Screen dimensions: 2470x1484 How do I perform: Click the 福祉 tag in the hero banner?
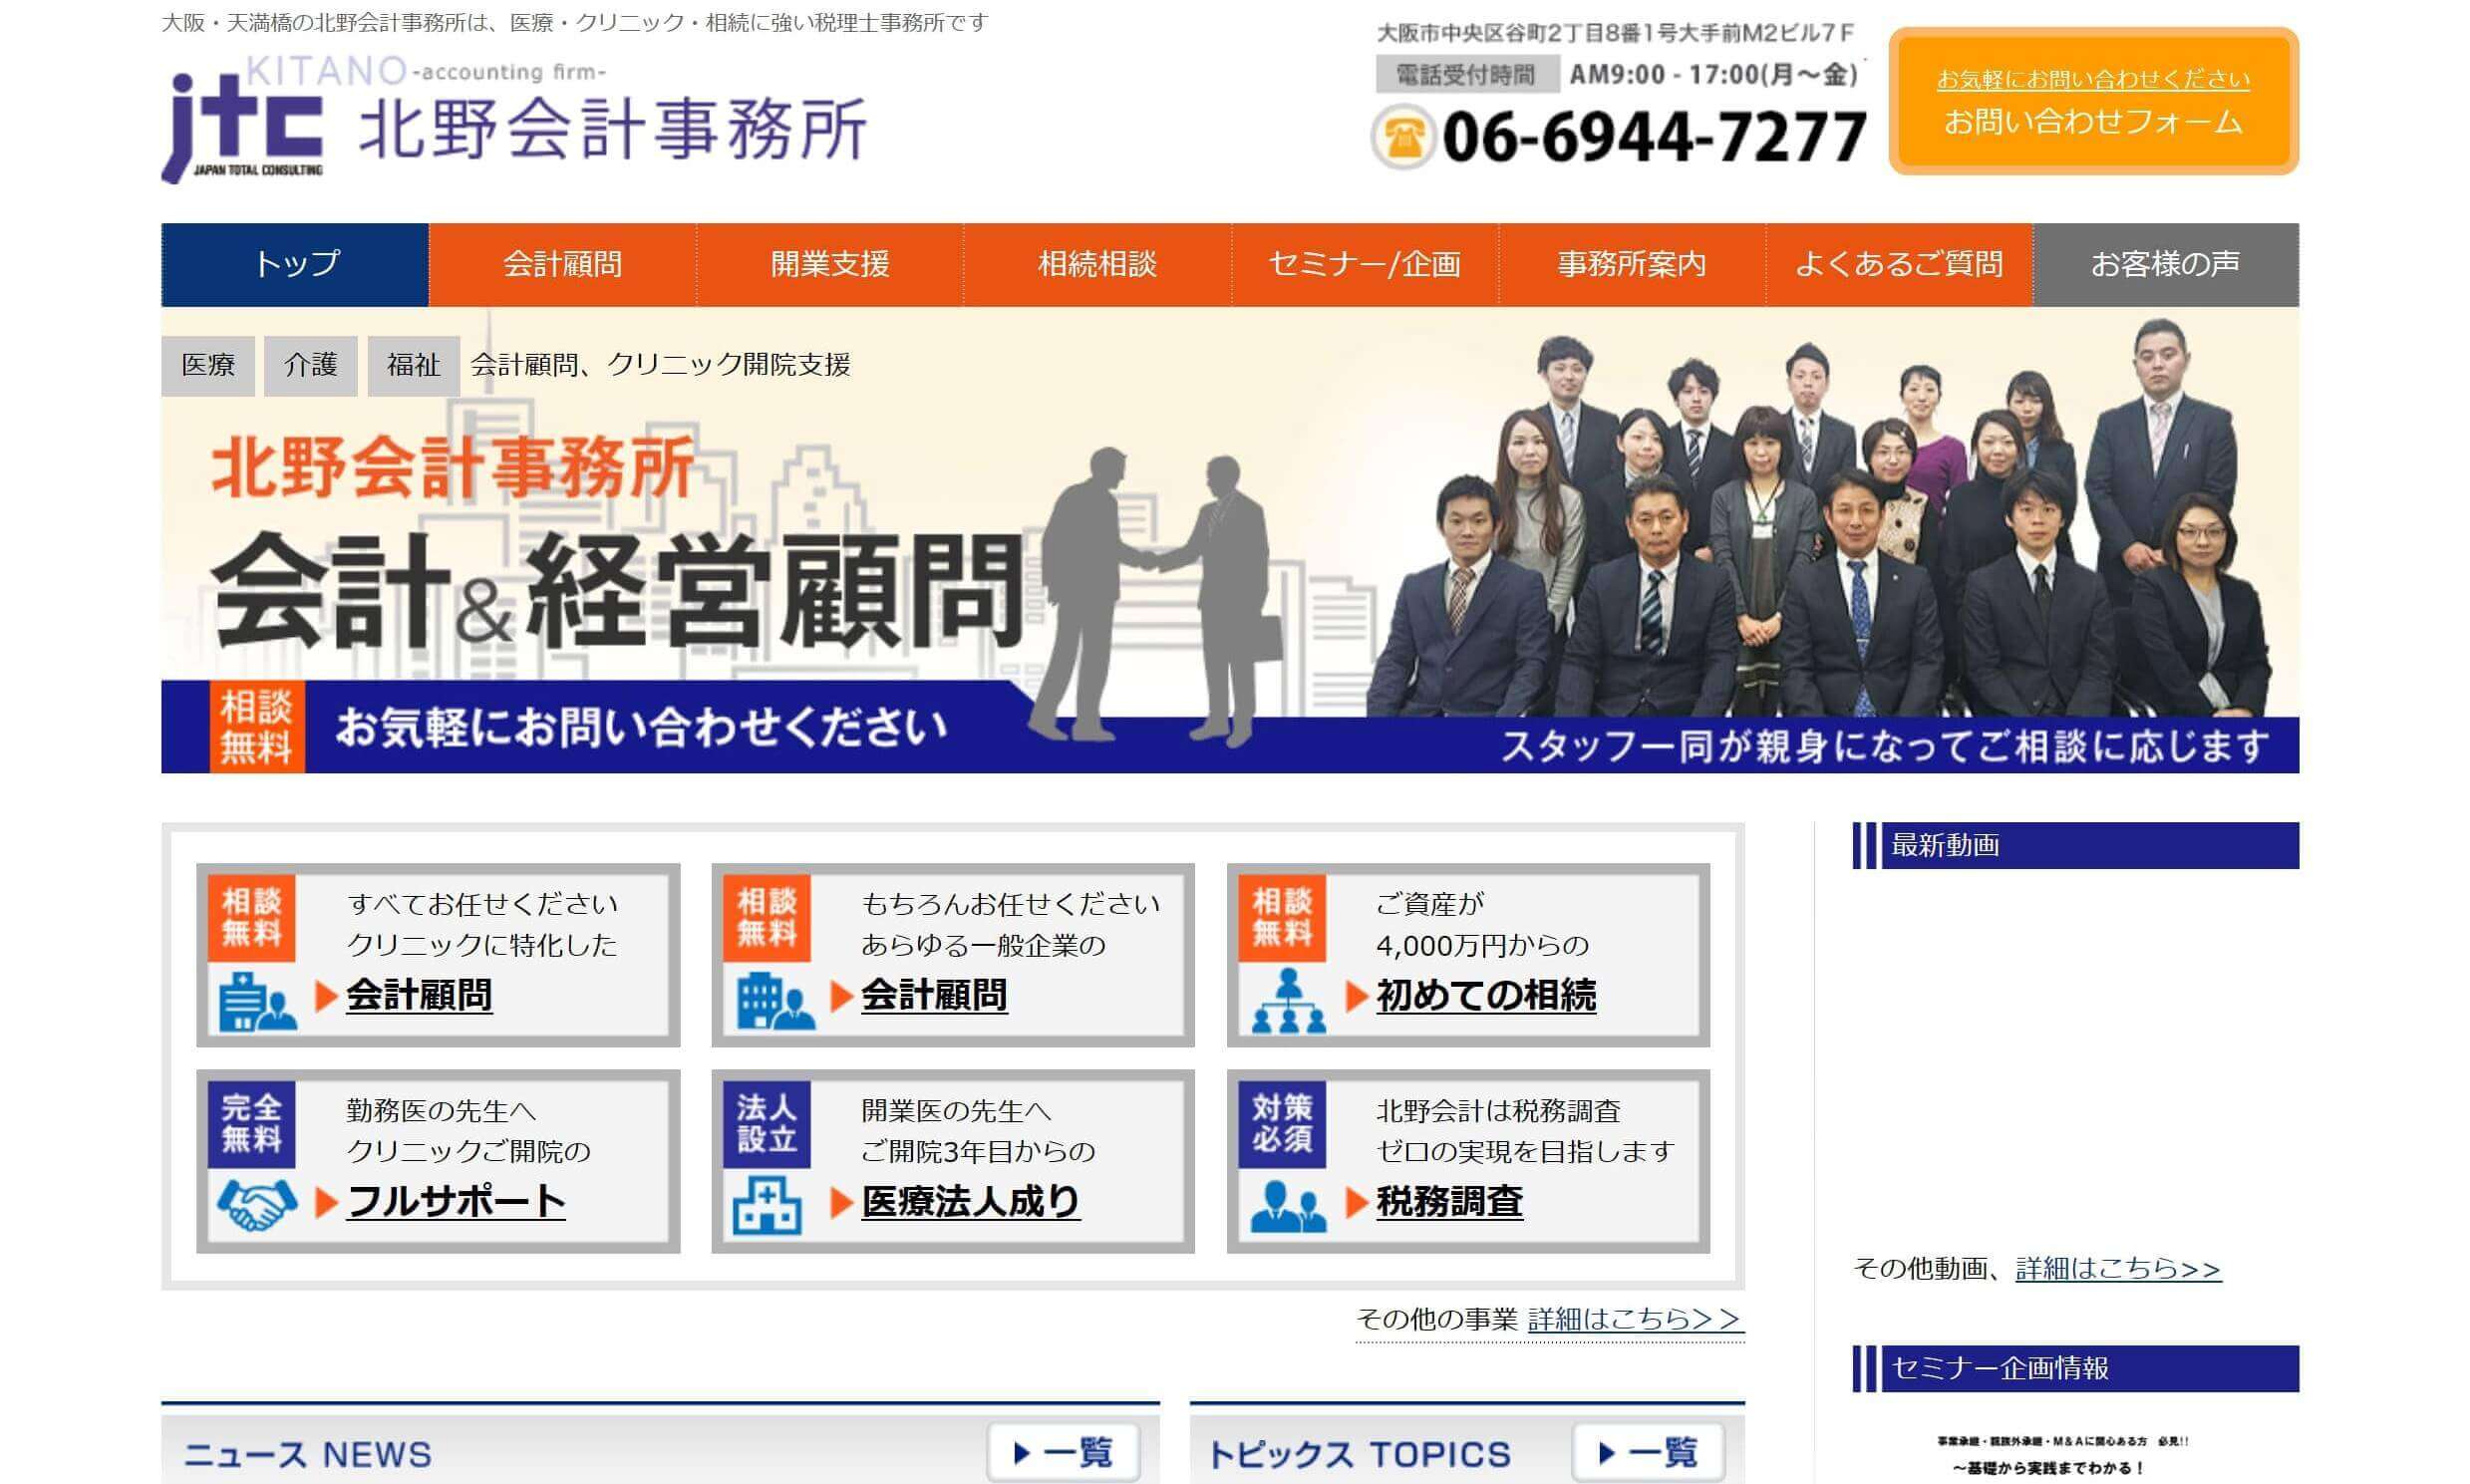point(413,366)
